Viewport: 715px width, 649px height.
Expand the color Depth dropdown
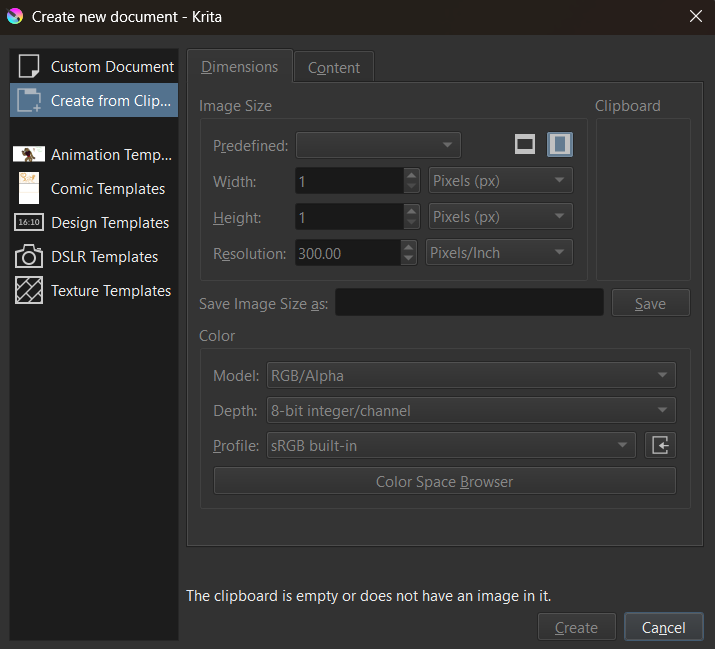click(470, 410)
